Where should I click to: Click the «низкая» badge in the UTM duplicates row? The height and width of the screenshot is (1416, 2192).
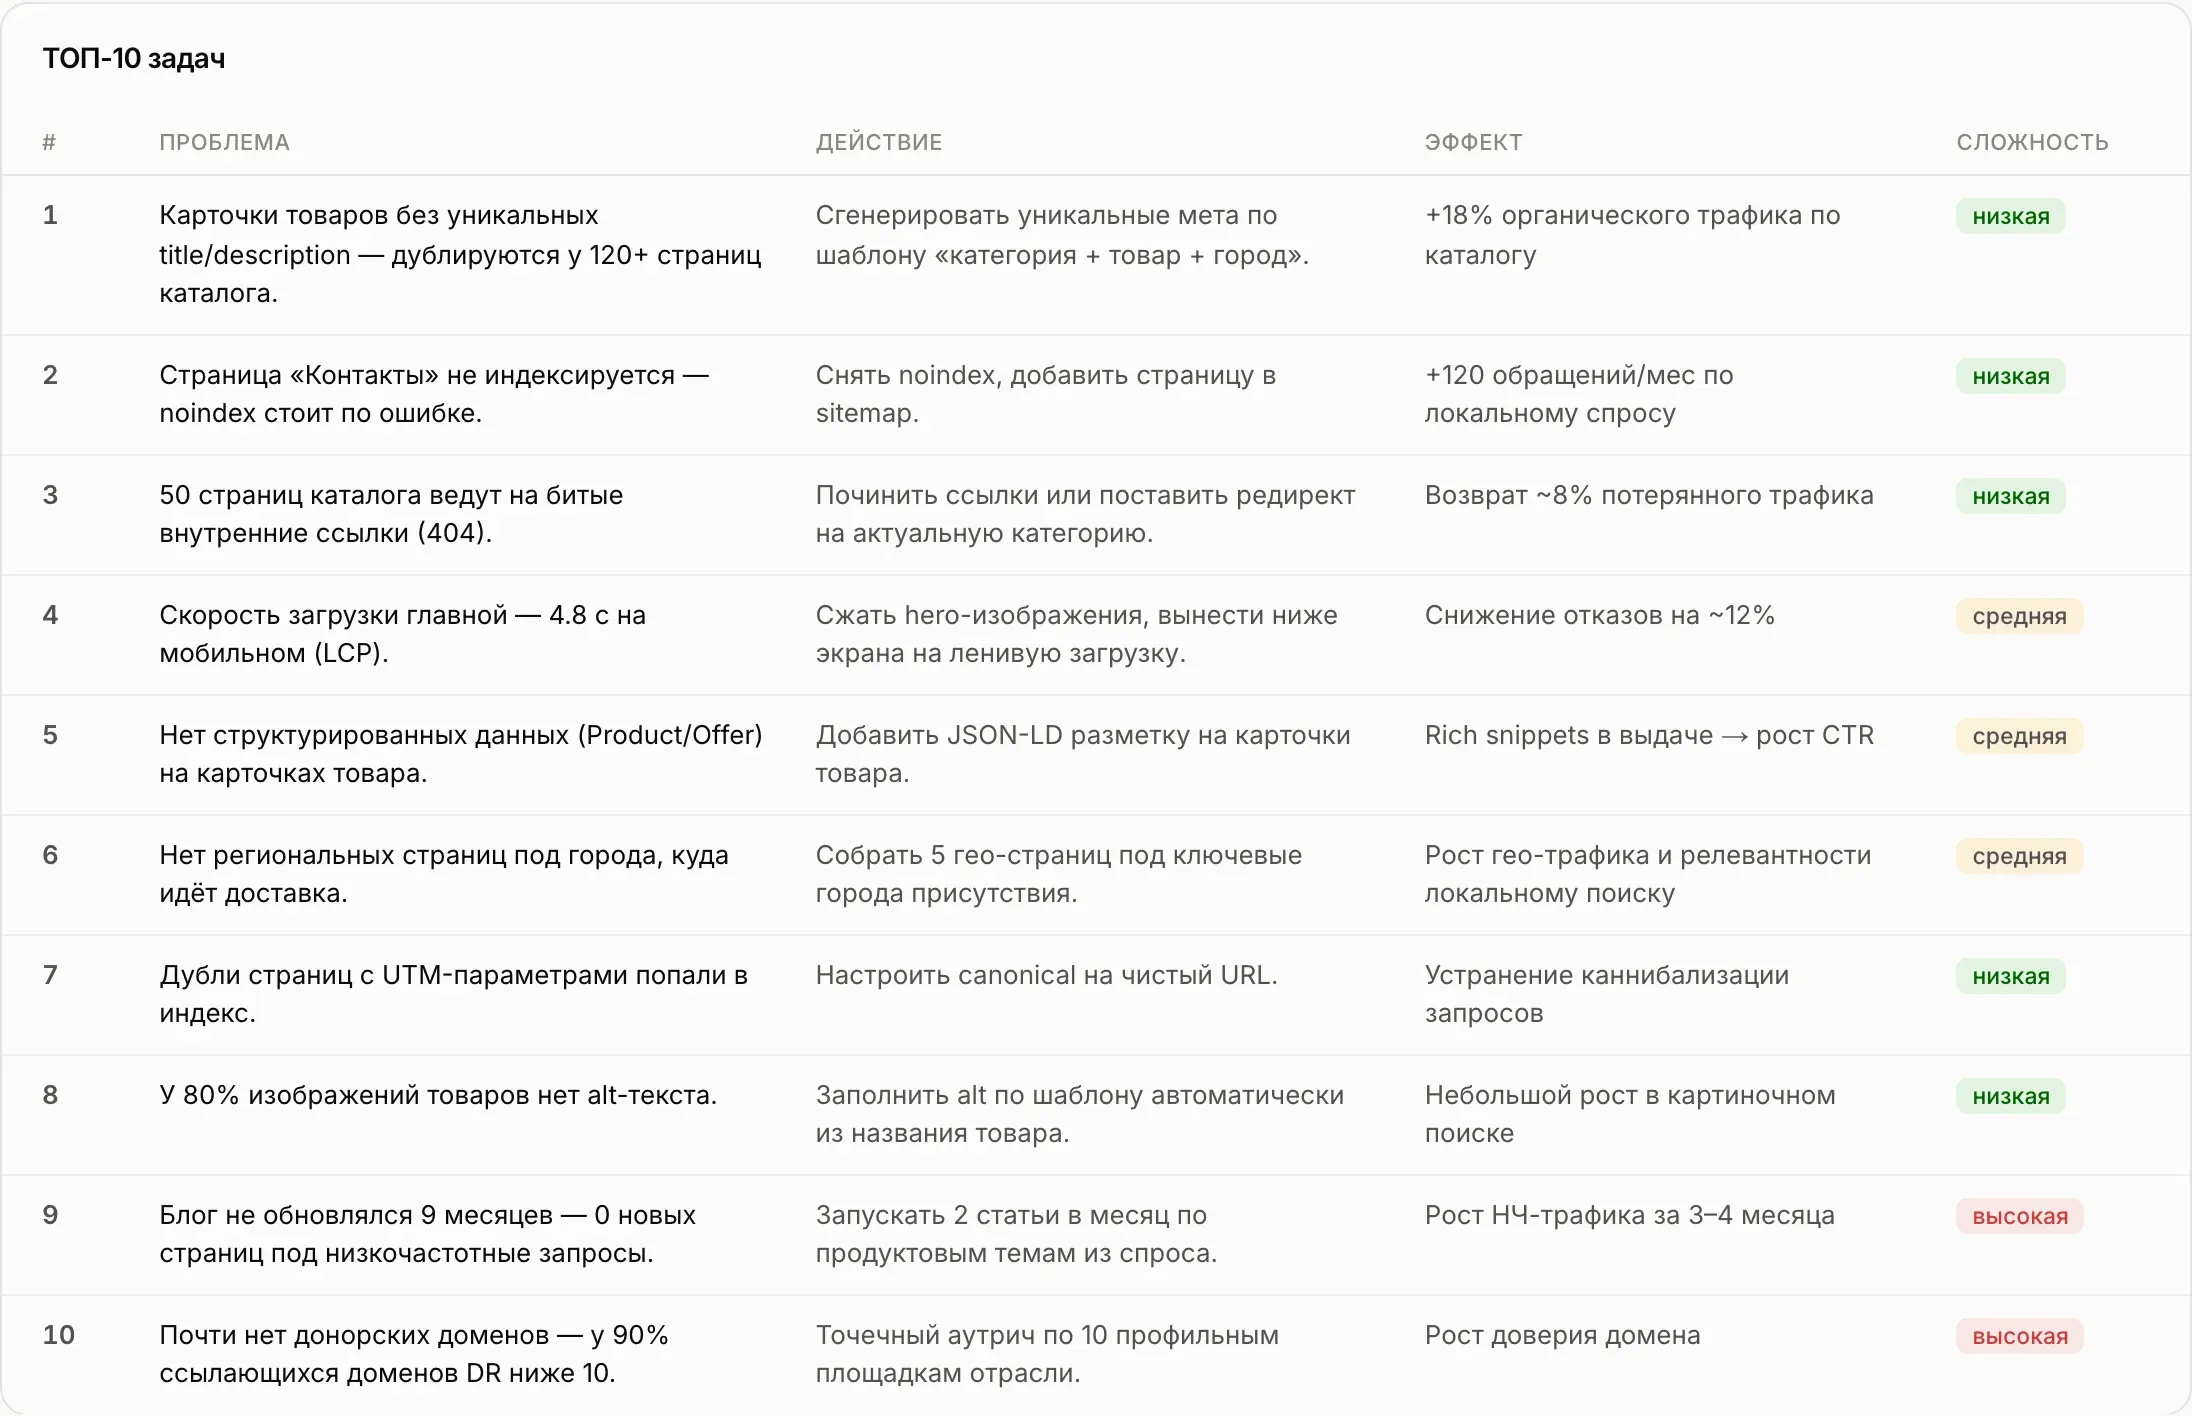[x=2010, y=976]
